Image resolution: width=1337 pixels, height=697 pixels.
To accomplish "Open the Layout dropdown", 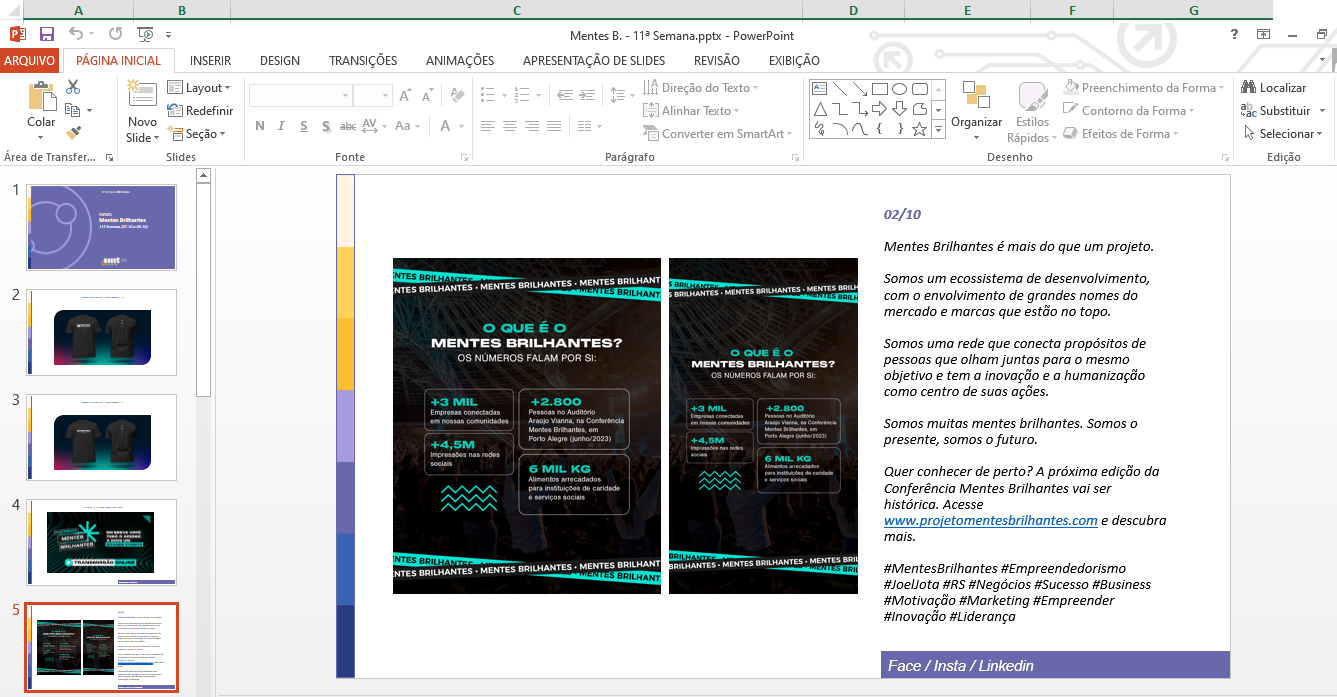I will point(199,88).
